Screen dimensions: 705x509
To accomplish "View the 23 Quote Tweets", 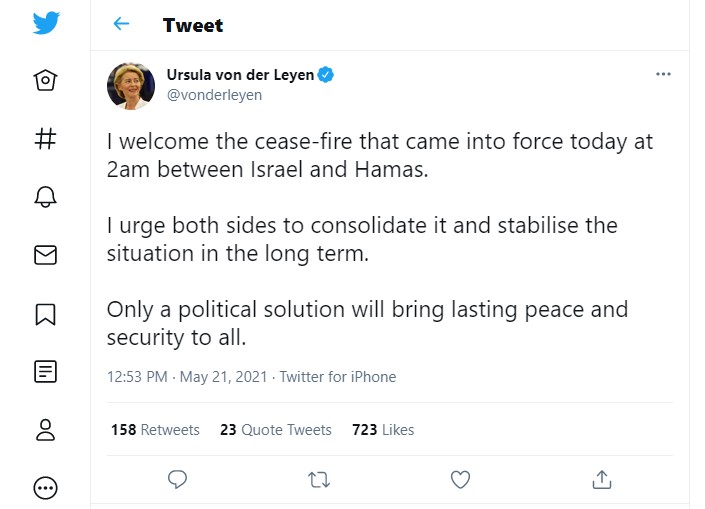I will pos(275,430).
